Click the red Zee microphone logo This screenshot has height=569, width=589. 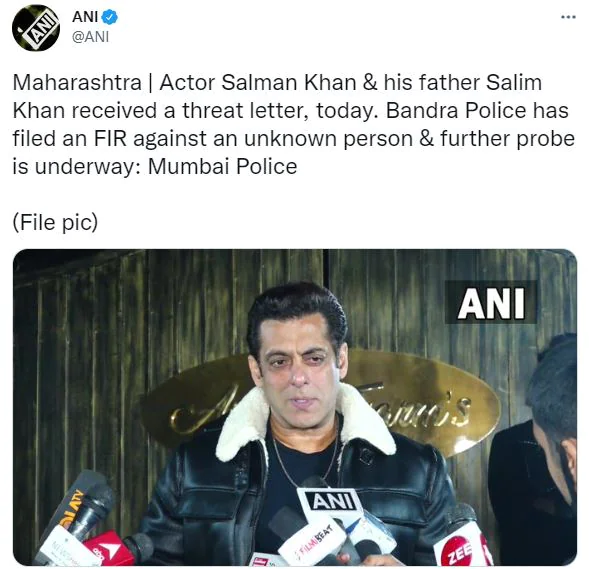point(458,551)
